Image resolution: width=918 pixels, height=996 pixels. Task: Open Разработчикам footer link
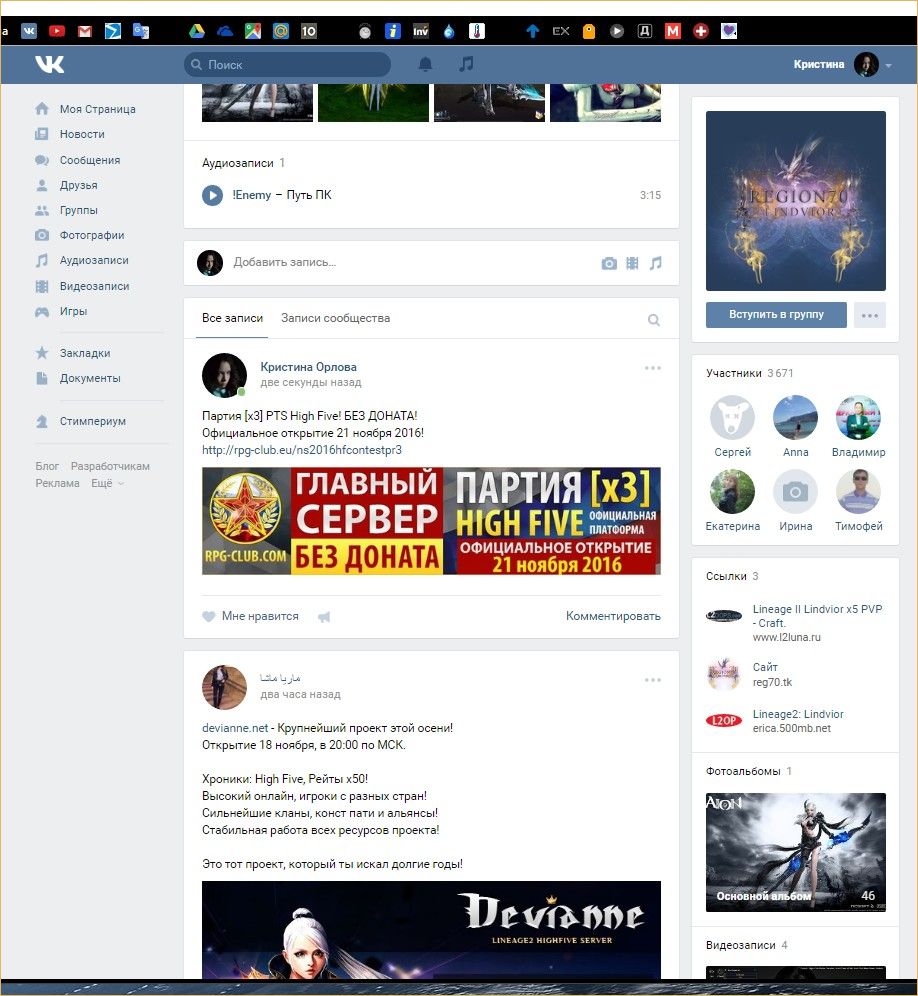(x=110, y=466)
